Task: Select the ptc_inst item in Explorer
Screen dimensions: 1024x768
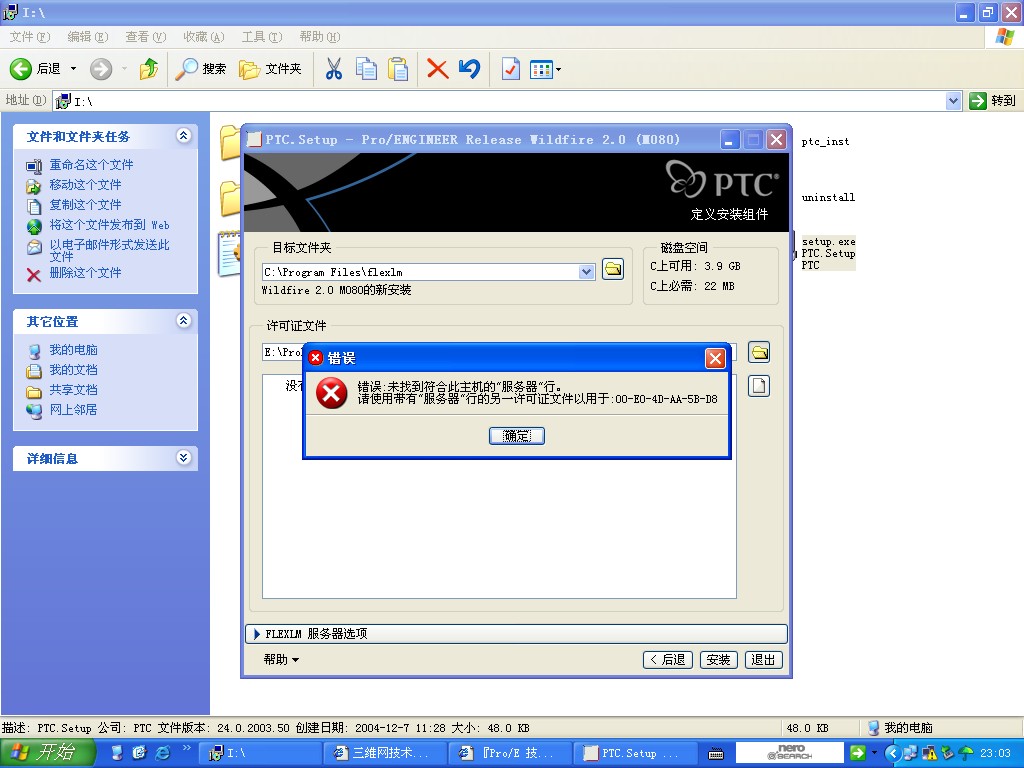Action: (x=825, y=142)
